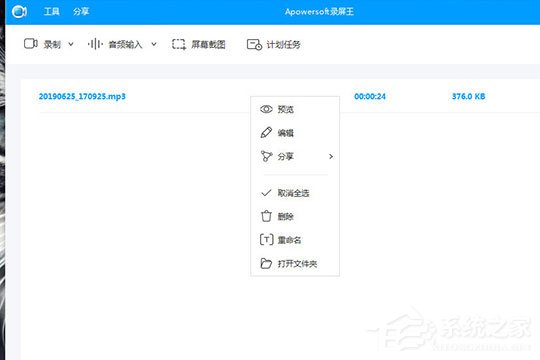Viewport: 540px width, 360px height.
Task: Click the scheduled task icon
Action: click(254, 44)
